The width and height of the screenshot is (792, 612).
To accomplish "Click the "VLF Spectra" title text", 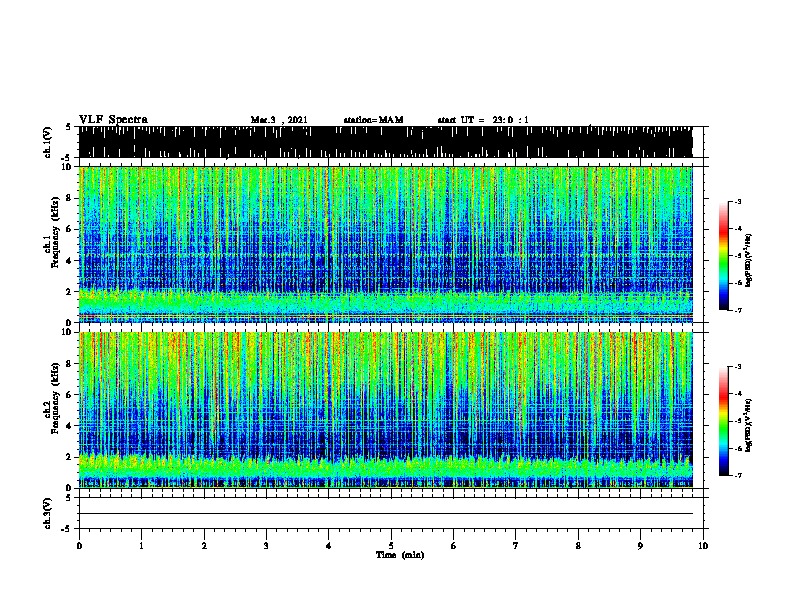I will click(x=113, y=120).
